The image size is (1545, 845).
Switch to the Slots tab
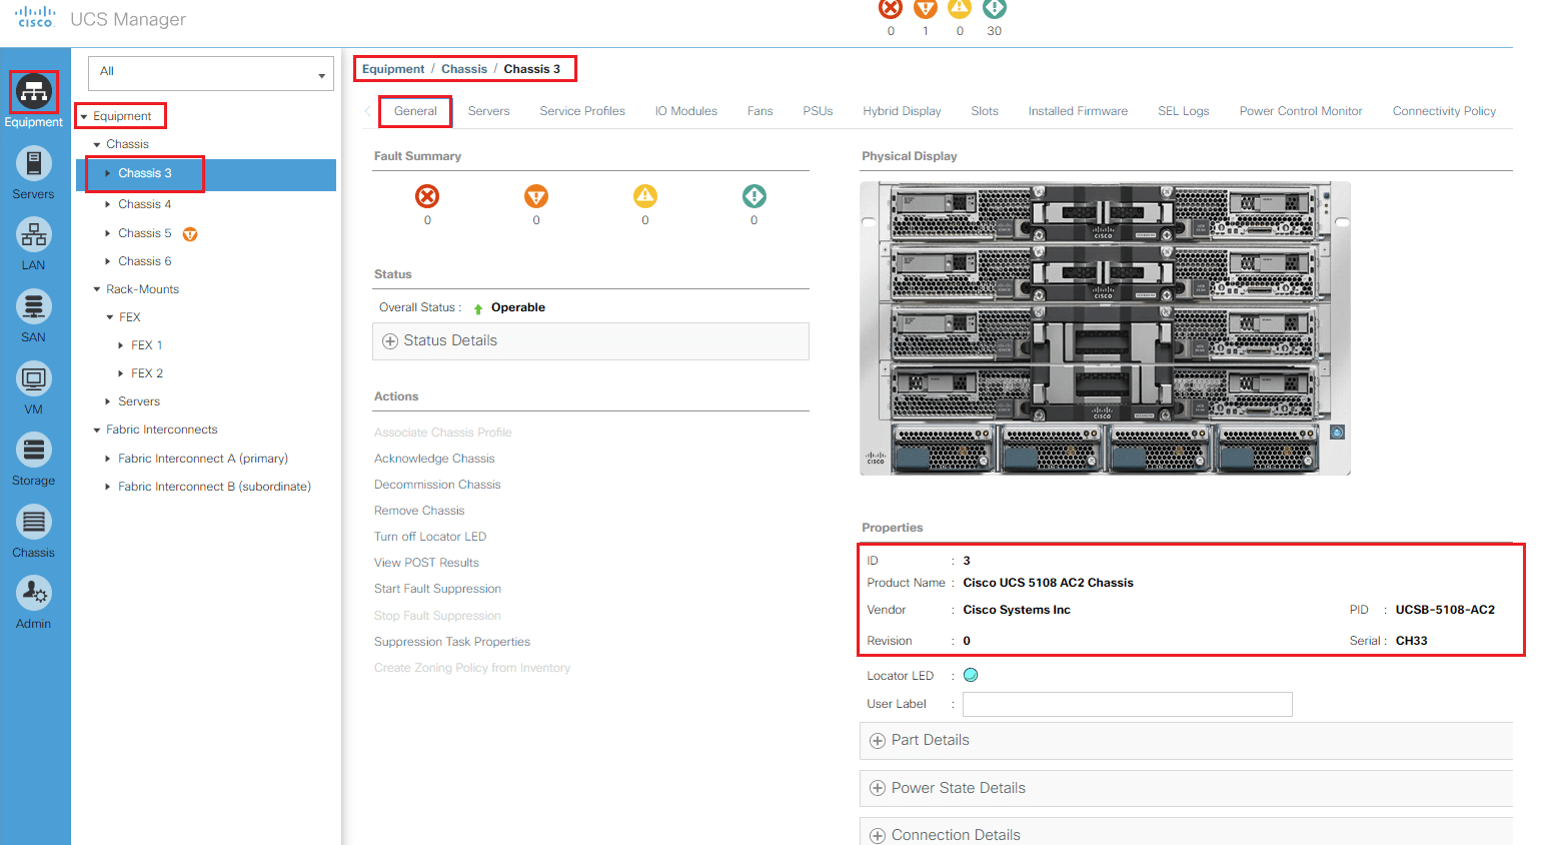tap(985, 111)
